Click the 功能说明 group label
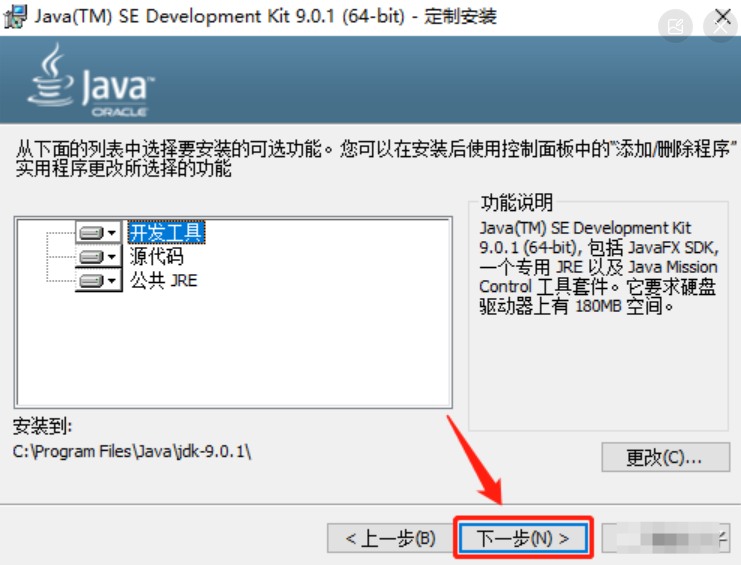Screen dimensions: 741x565 click(x=517, y=202)
